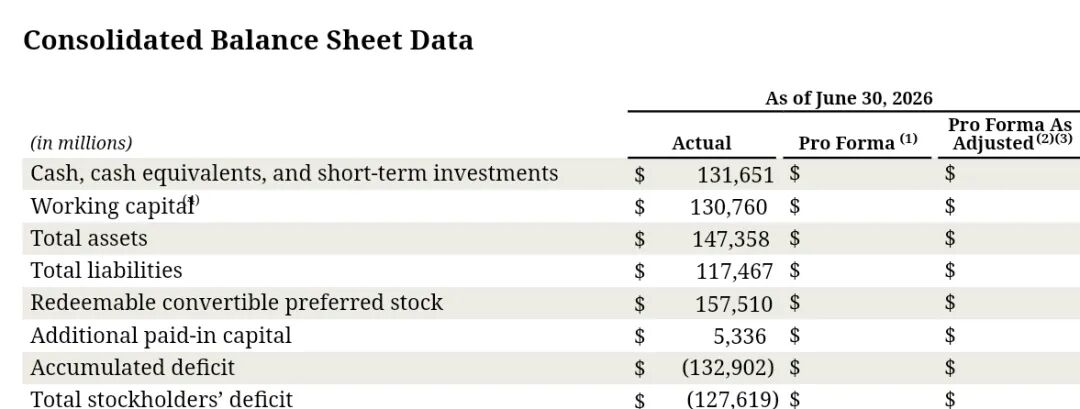Click the Pro Forma column header
The width and height of the screenshot is (1080, 409).
[858, 143]
